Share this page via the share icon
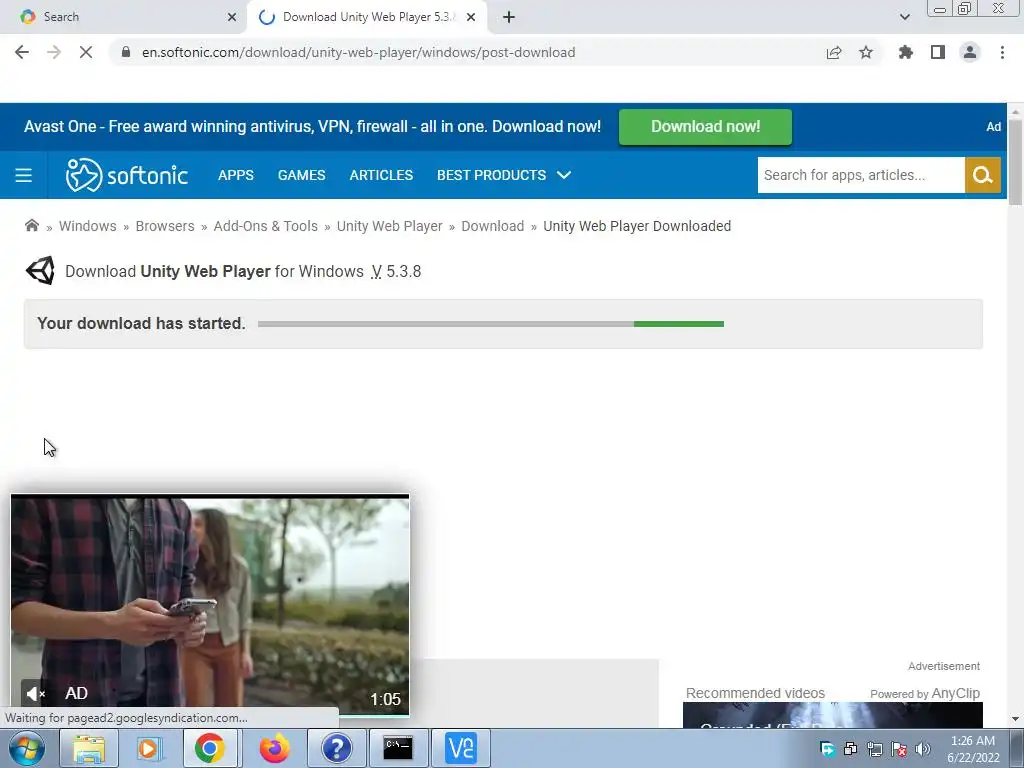The width and height of the screenshot is (1024, 768). click(x=834, y=52)
